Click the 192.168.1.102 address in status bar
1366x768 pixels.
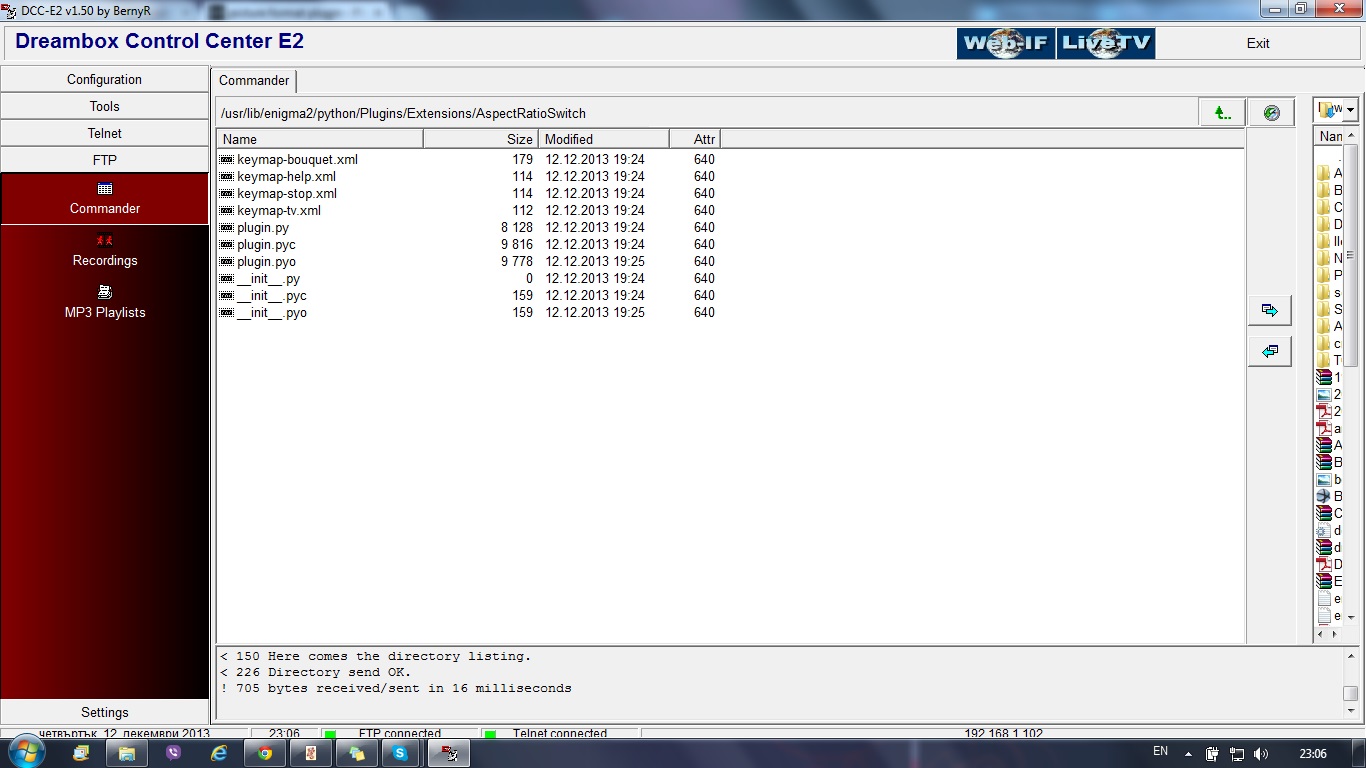(1003, 733)
